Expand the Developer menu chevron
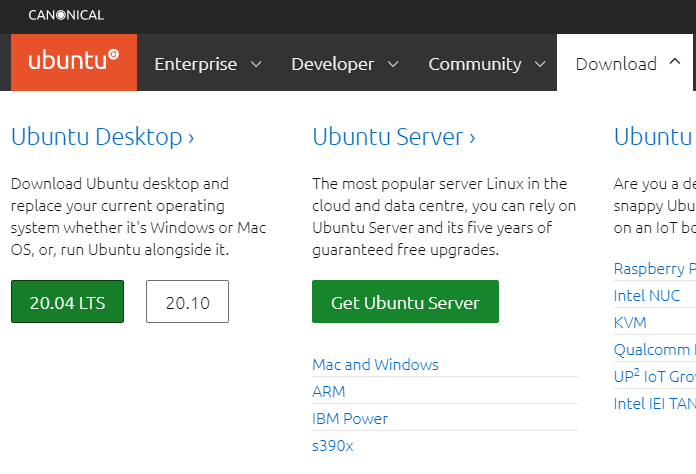The image size is (696, 474). tap(393, 64)
